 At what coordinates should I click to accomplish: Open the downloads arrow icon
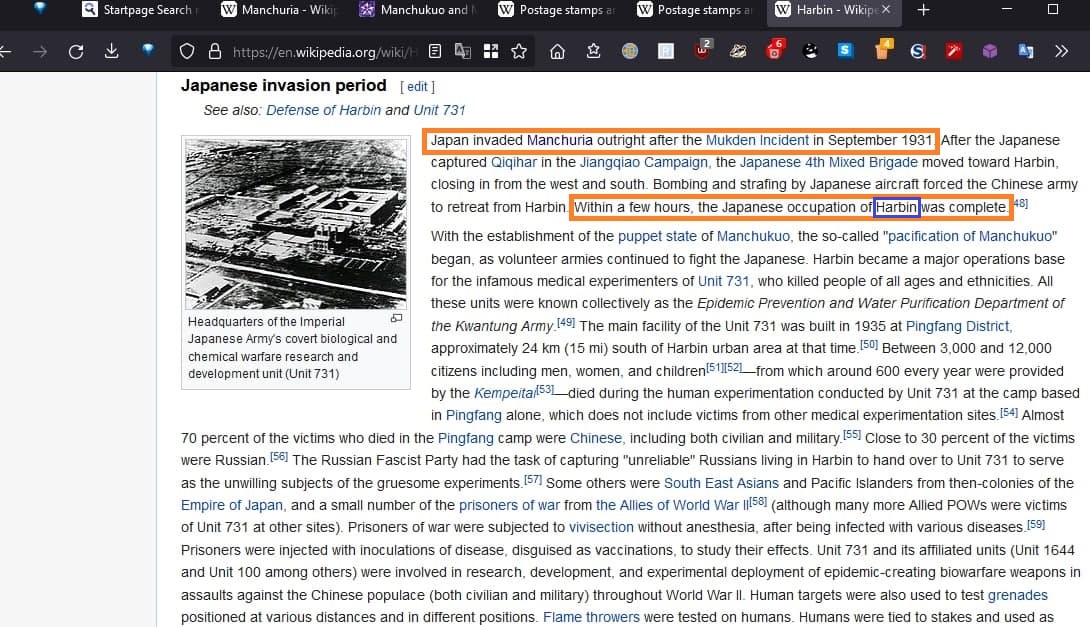[x=111, y=51]
